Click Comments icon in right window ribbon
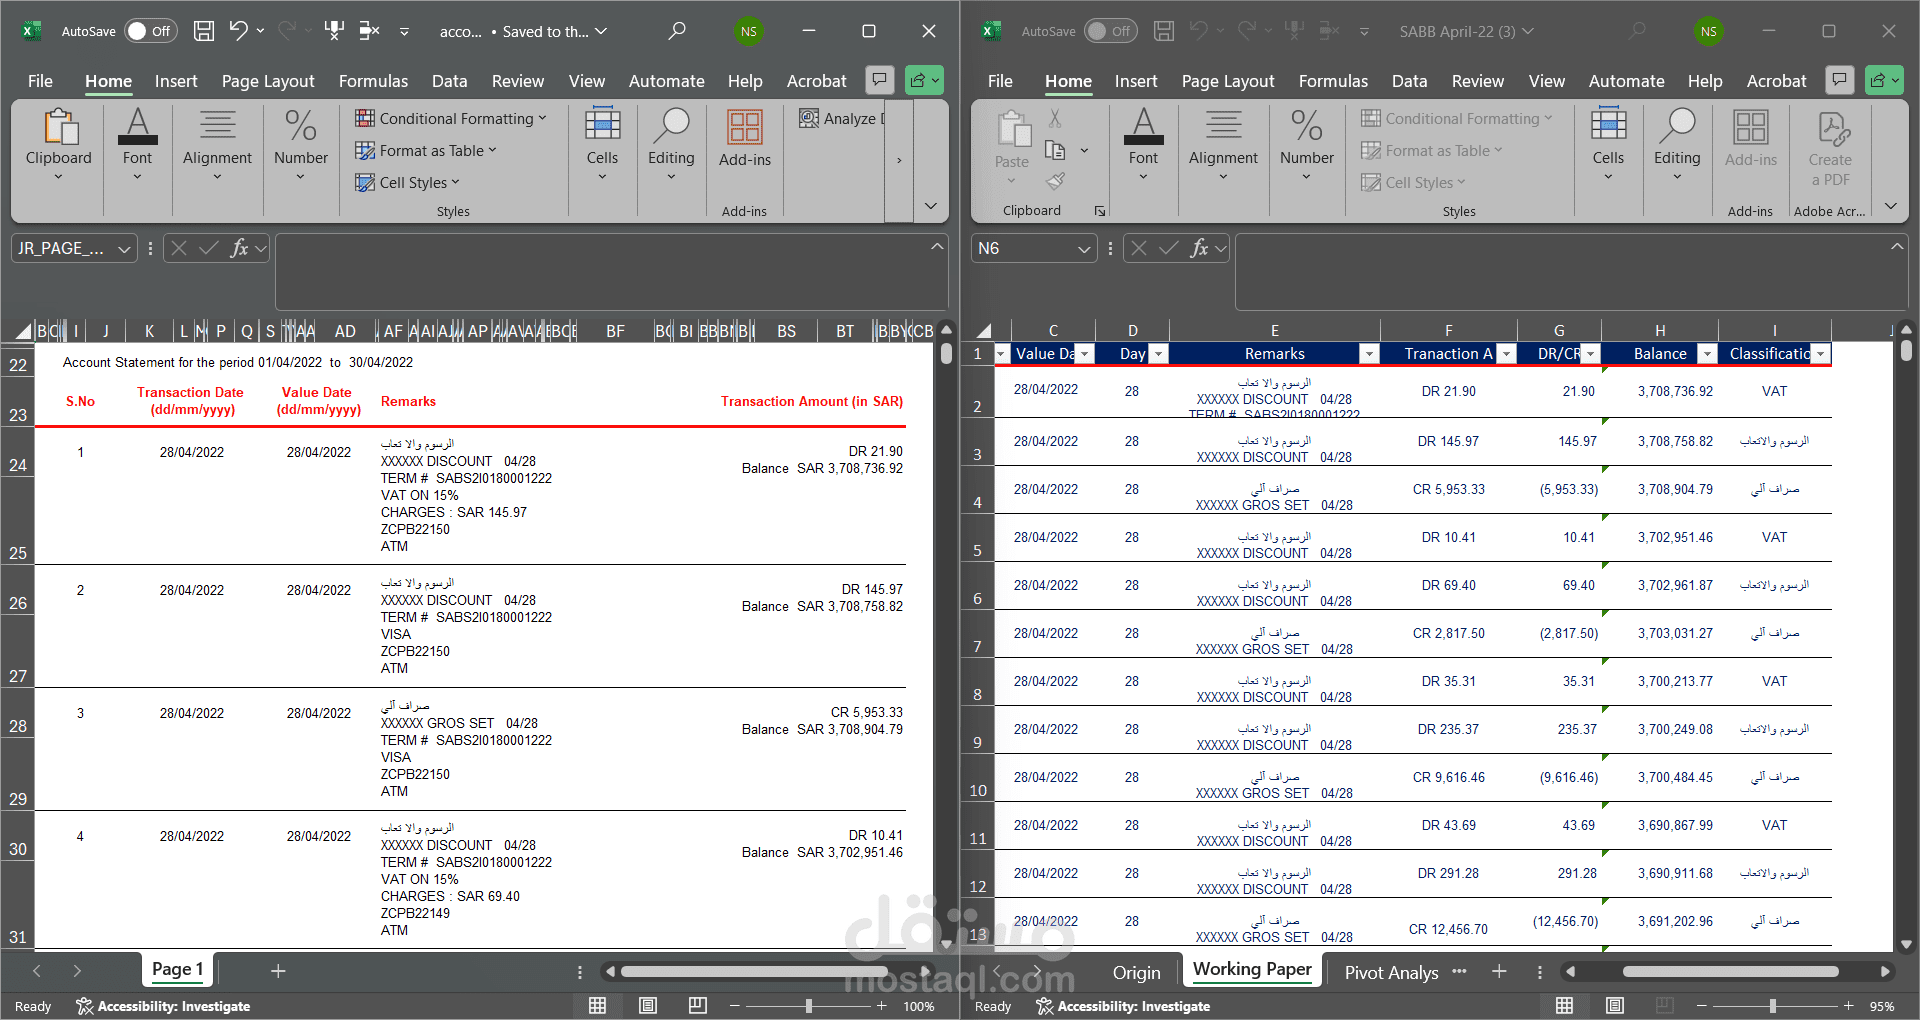 point(1839,80)
